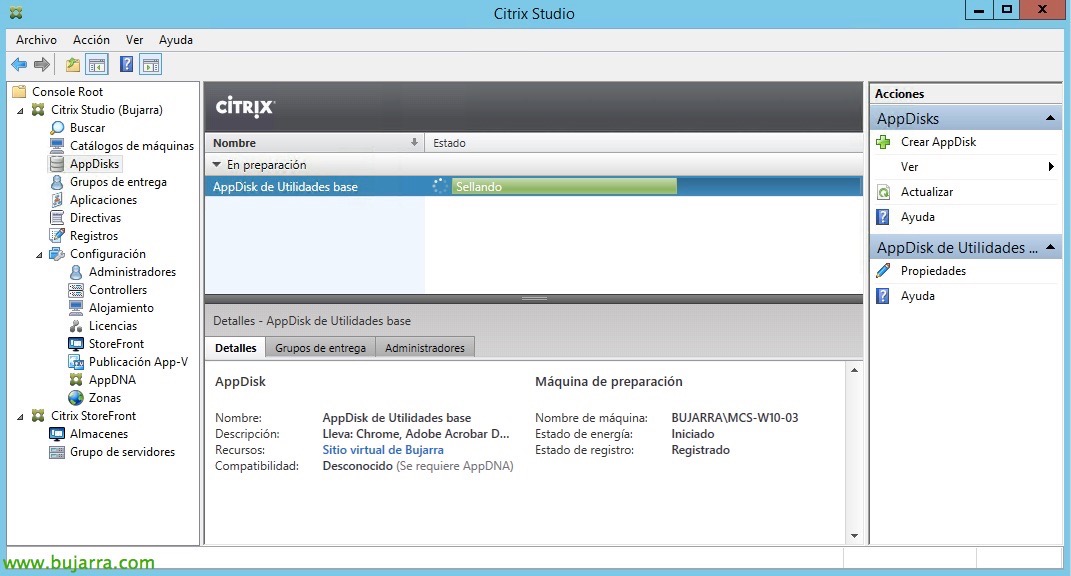Switch to the Grupos de entrega tab
The width and height of the screenshot is (1071, 576).
tap(320, 348)
